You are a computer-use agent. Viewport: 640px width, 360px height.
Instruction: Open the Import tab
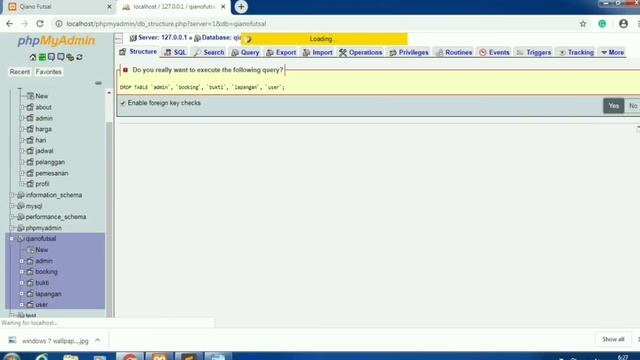click(x=318, y=52)
